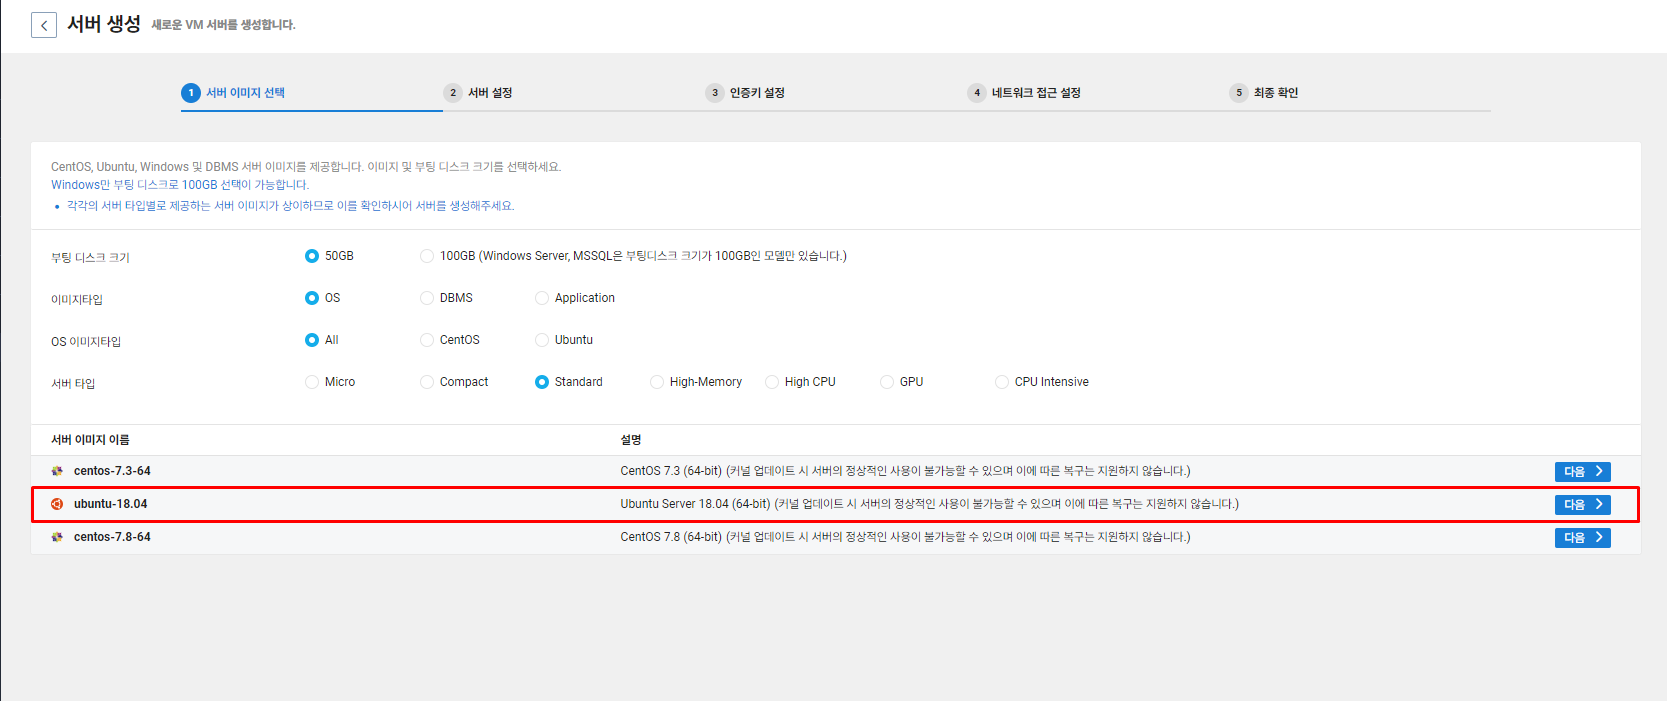
Task: Click 다음 button for centos-7.3-64
Action: pos(1583,472)
